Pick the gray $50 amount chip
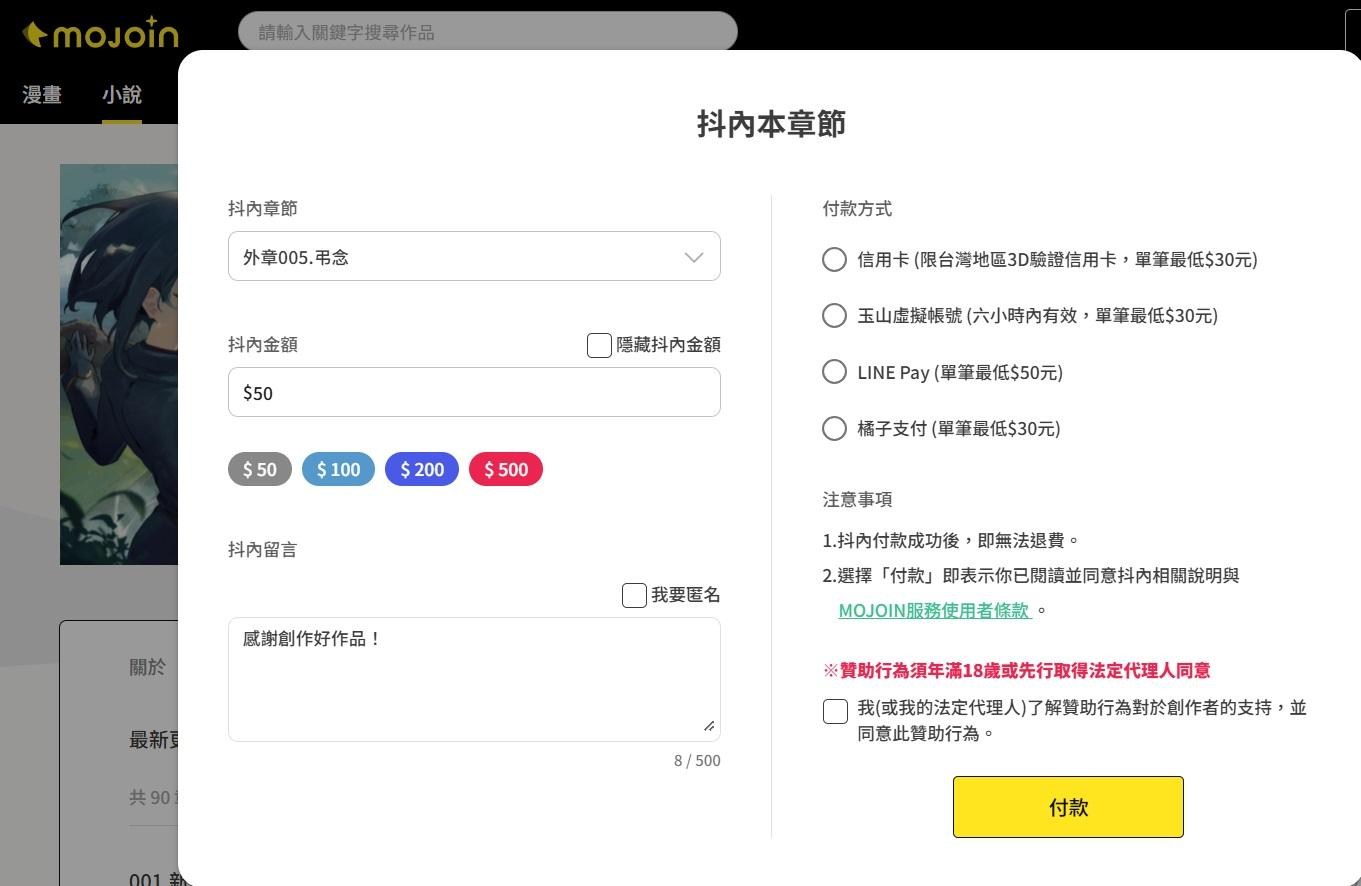Viewport: 1361px width, 886px height. tap(260, 469)
